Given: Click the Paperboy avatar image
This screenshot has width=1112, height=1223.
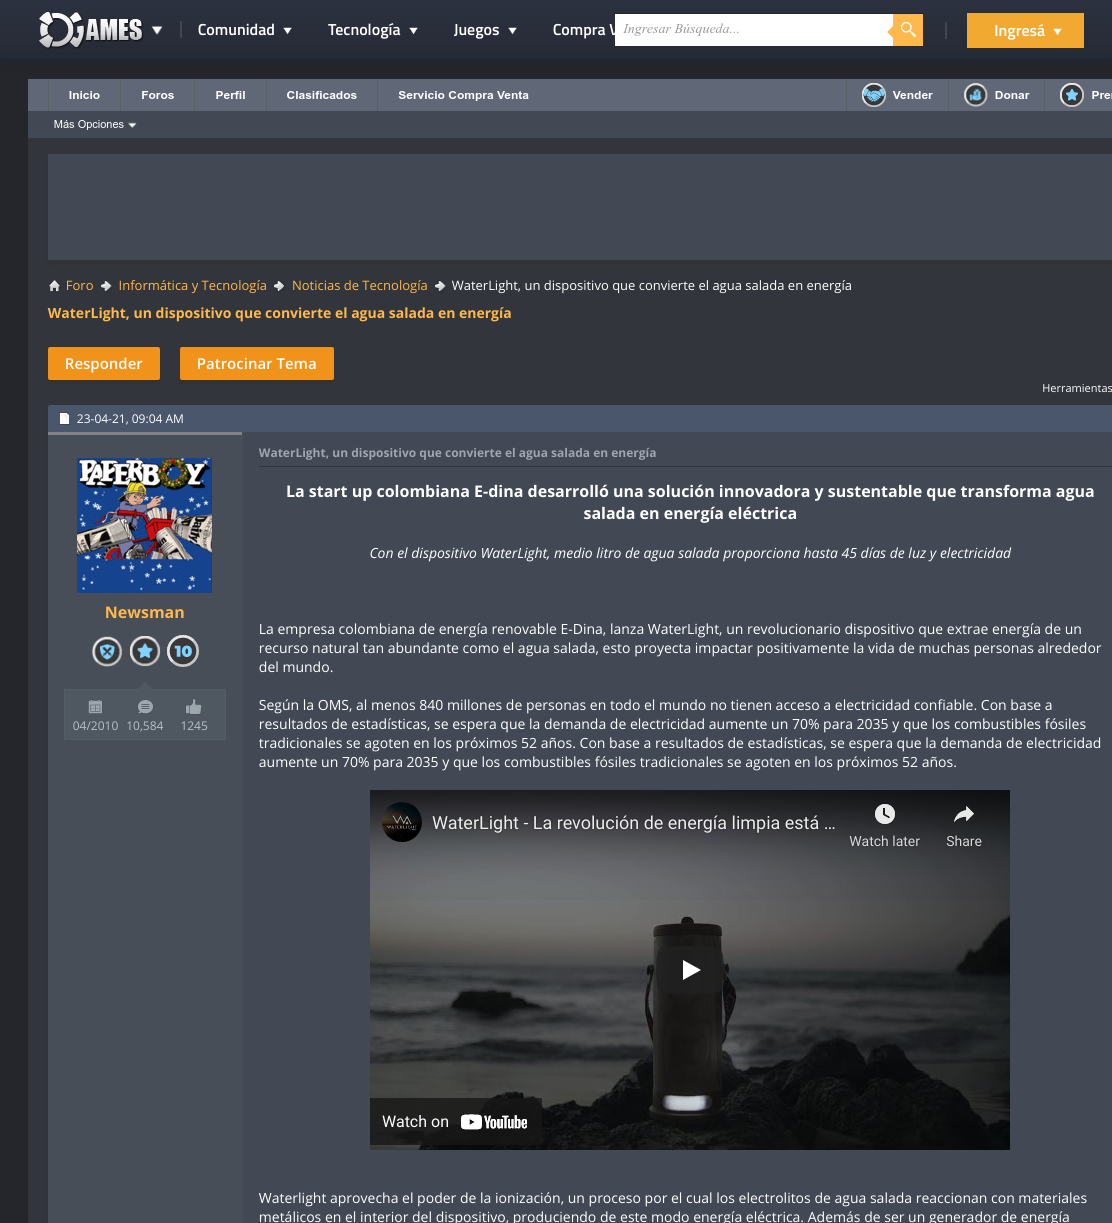Looking at the screenshot, I should coord(145,525).
